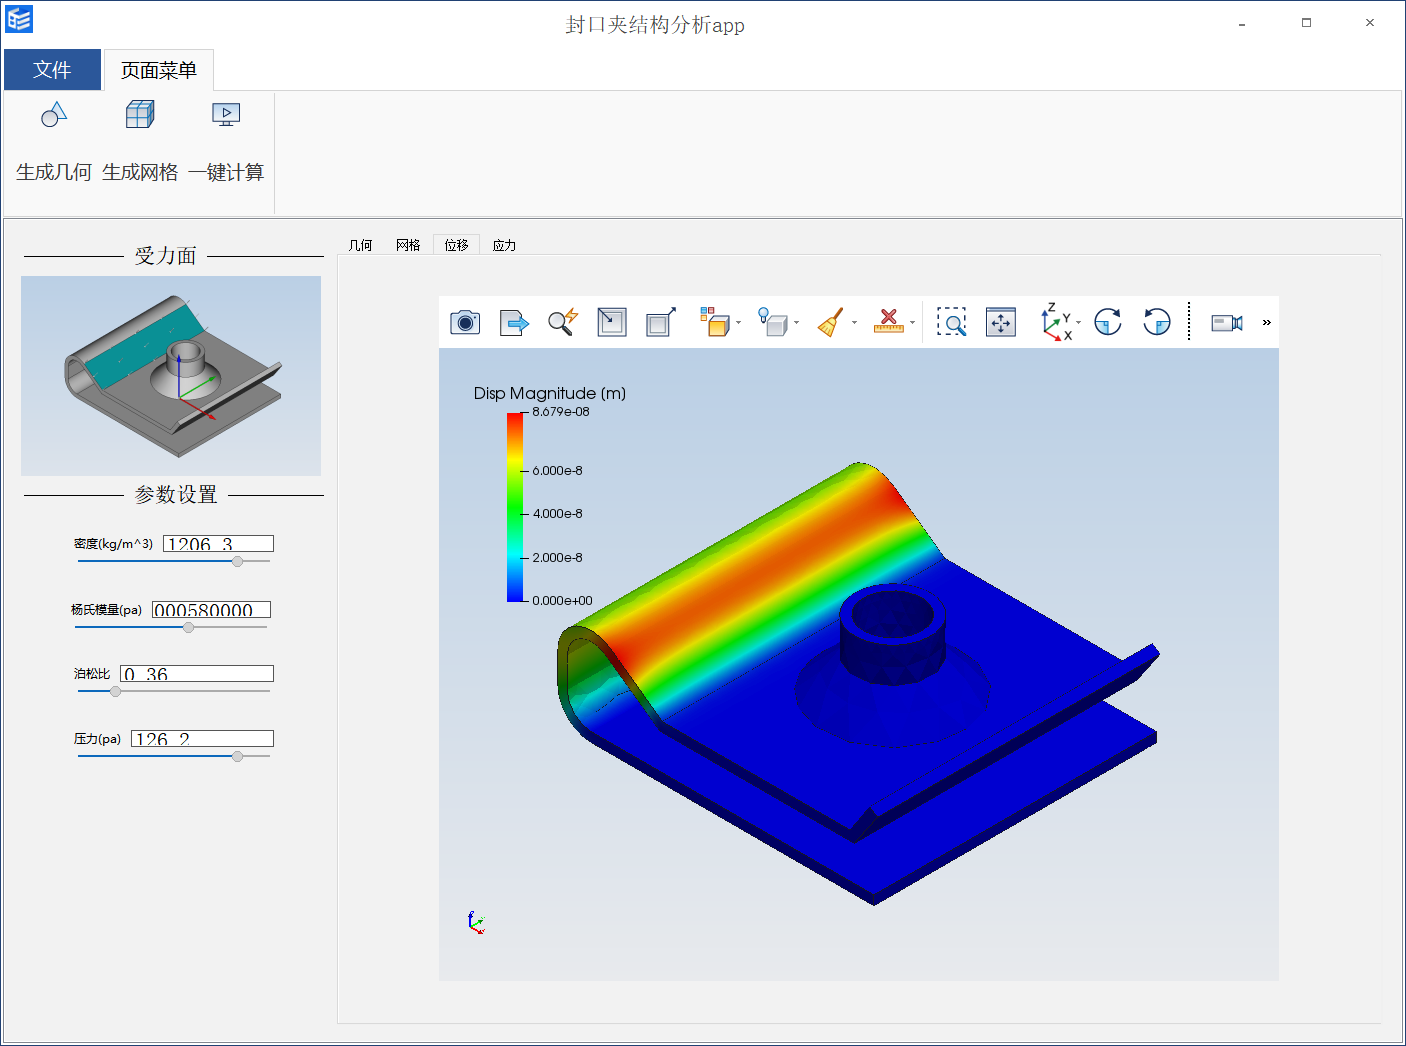1406x1046 pixels.
Task: Click the magnifier with lightning bolt icon
Action: (562, 322)
